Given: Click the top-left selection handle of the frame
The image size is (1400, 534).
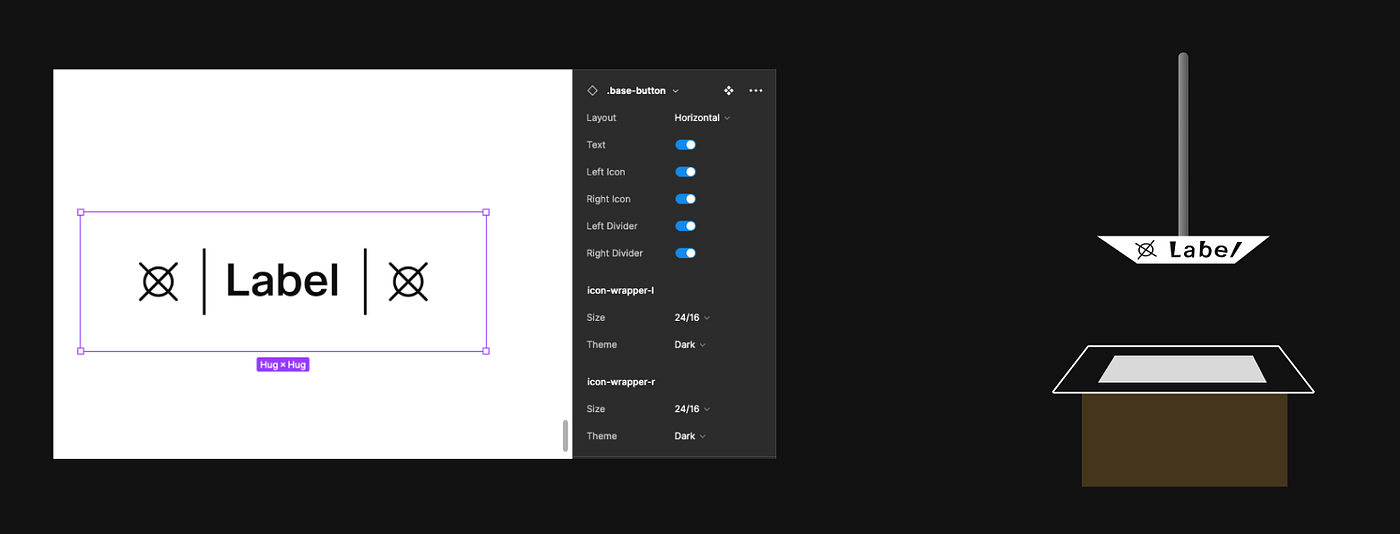Looking at the screenshot, I should point(81,212).
